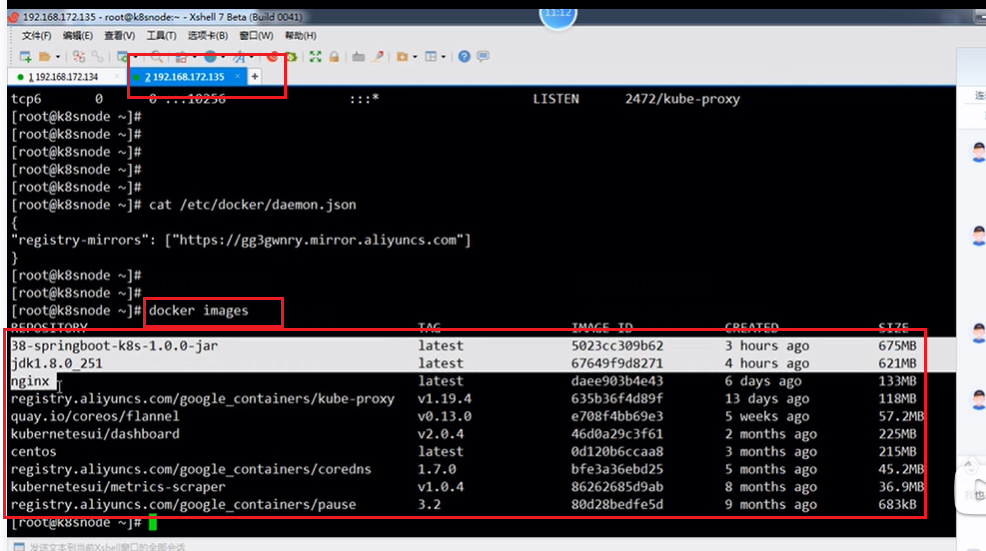Click the Xshell app icon in title bar
Screen dimensions: 986x551
tap(13, 17)
